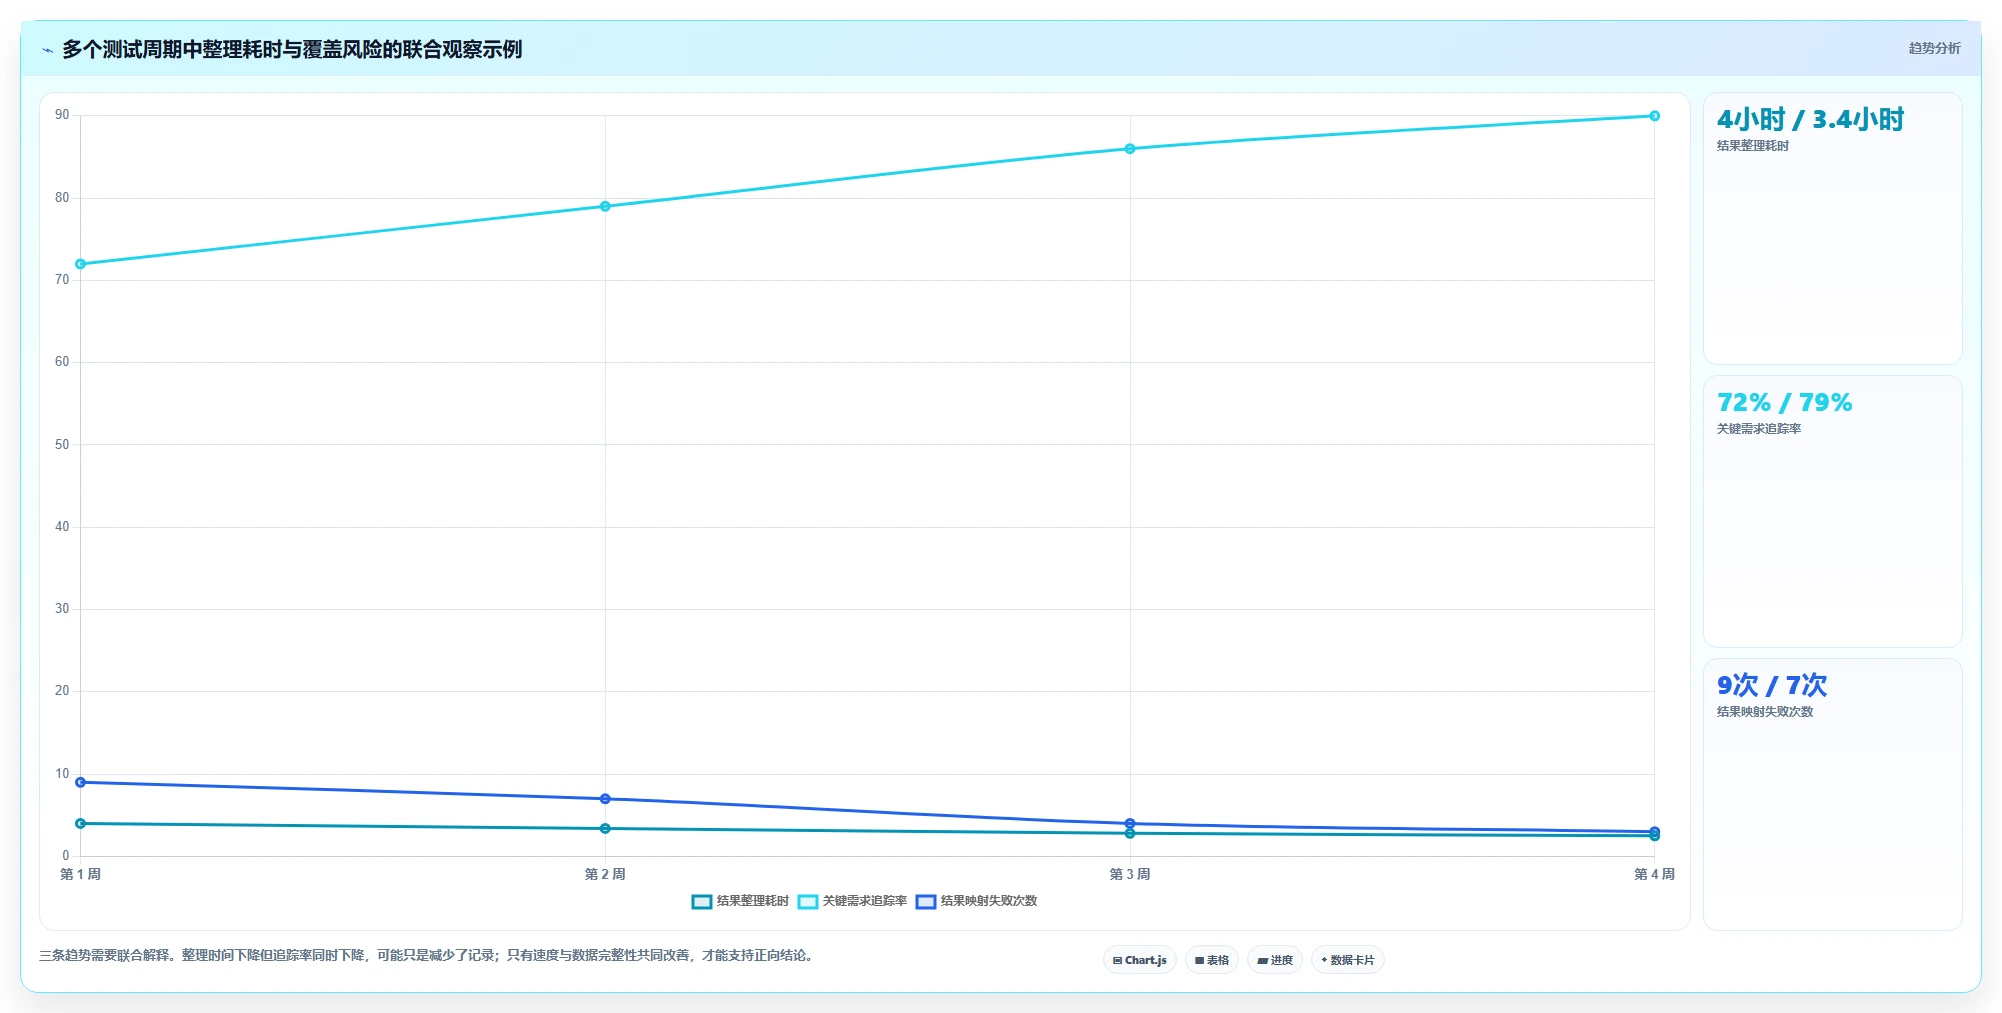Select the 第 2 周 point on the 结果整理耗时 line
This screenshot has width=2002, height=1013.
(x=605, y=828)
